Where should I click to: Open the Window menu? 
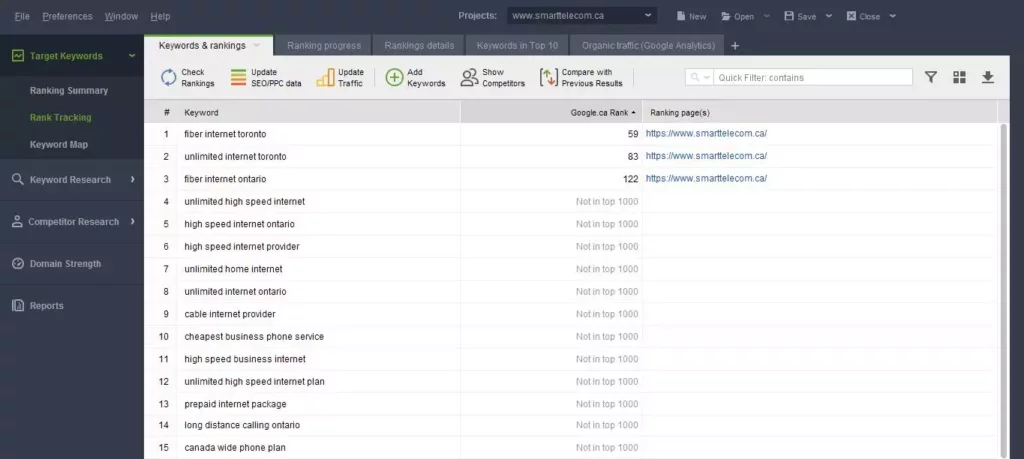[121, 16]
